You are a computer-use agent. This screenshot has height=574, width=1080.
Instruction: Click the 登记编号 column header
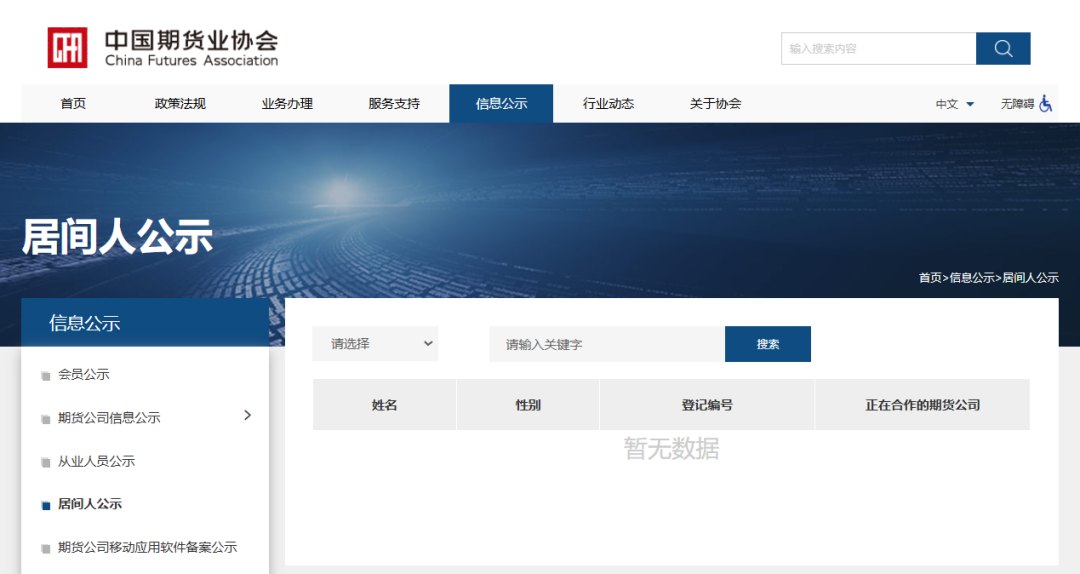click(707, 404)
